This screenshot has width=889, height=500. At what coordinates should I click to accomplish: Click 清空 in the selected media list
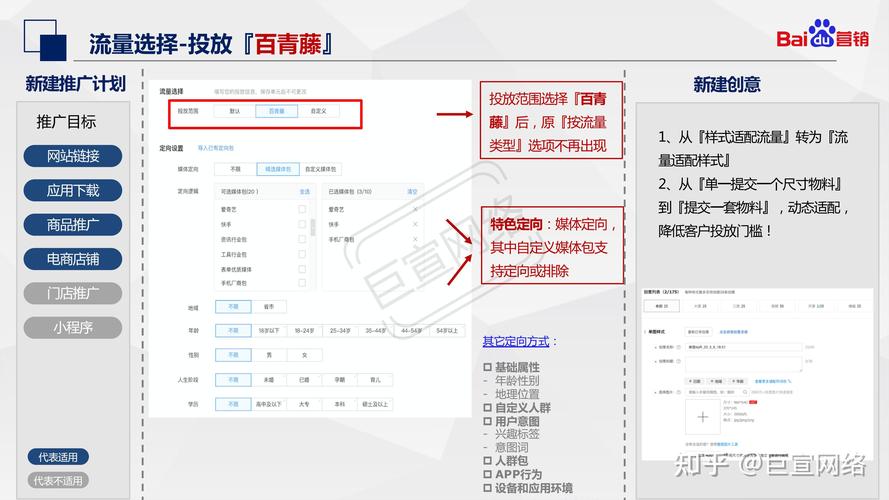(412, 192)
